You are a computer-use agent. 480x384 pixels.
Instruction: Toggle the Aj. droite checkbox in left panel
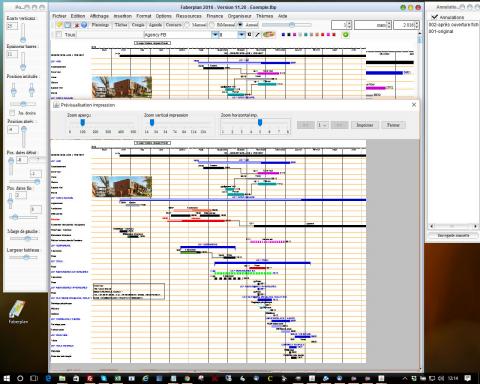tap(12, 113)
